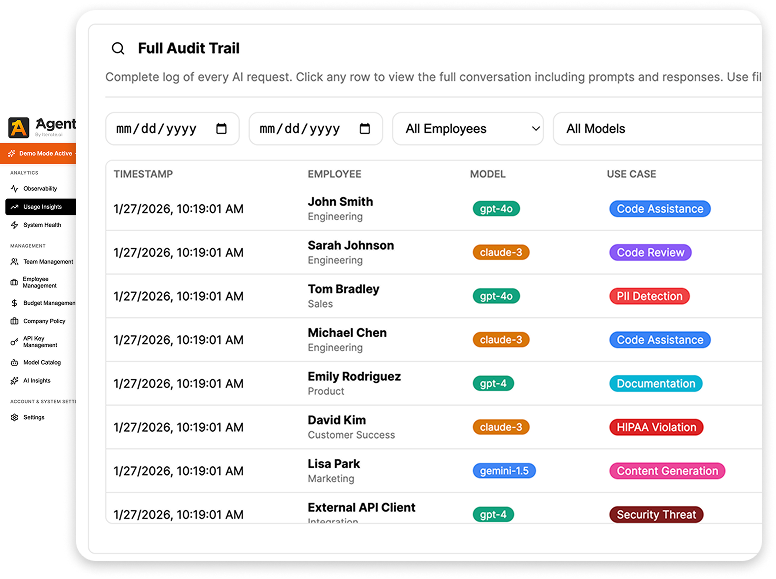Click the Observability pulse icon in sidebar
776x579 pixels.
[14, 189]
